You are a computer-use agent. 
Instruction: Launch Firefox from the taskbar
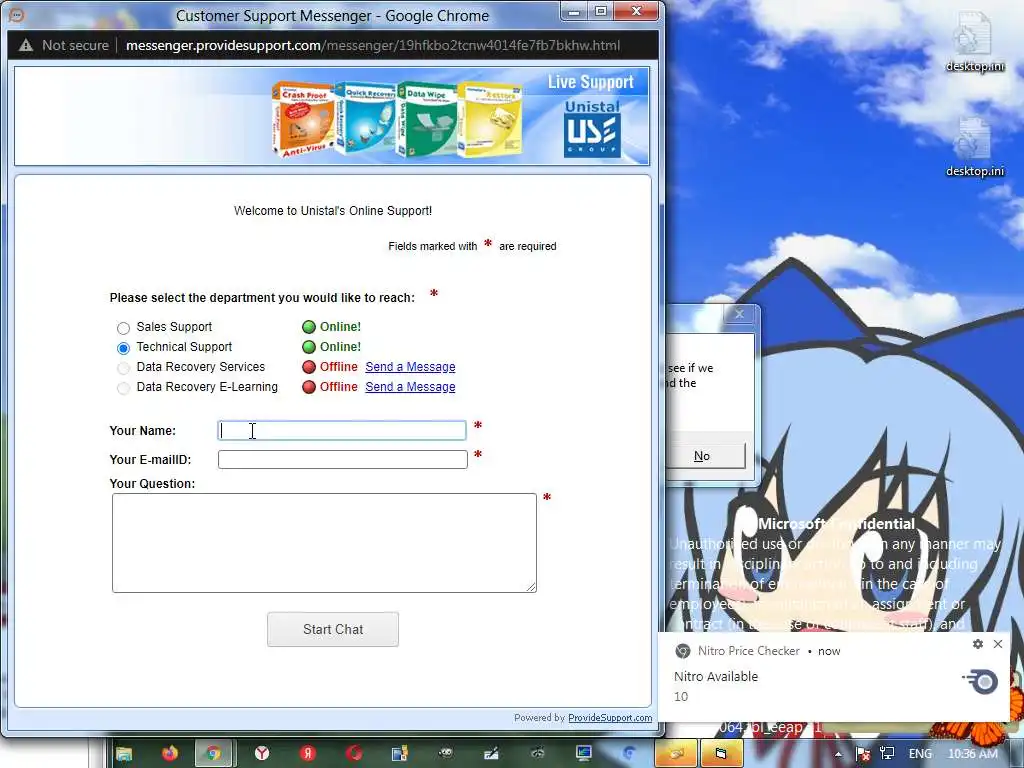click(170, 754)
